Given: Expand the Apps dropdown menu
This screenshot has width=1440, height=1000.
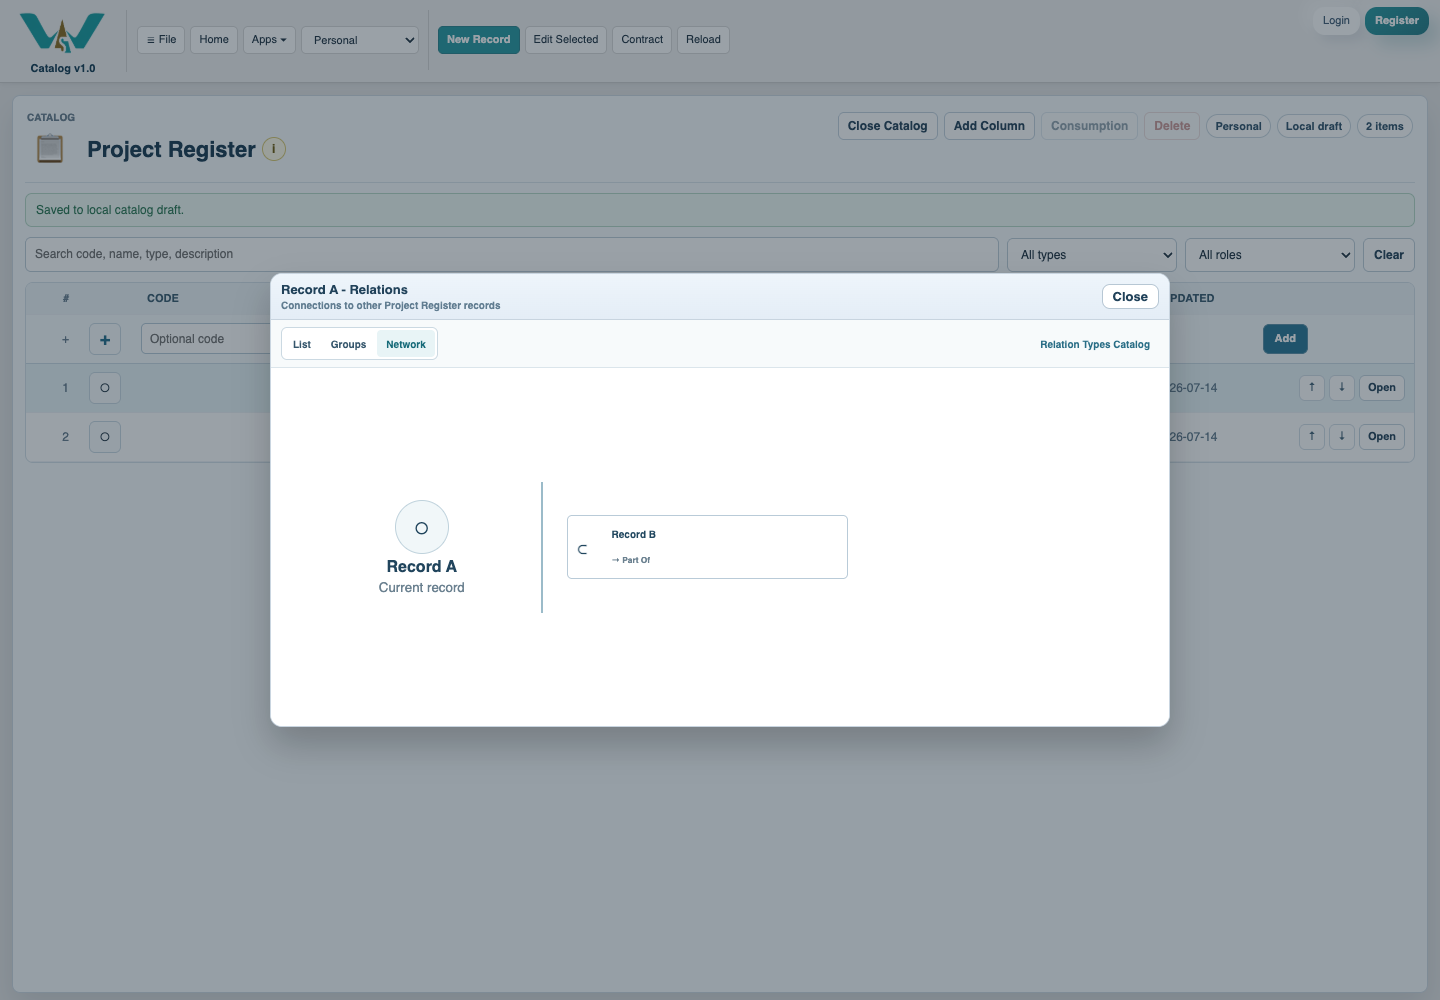Looking at the screenshot, I should coord(269,40).
